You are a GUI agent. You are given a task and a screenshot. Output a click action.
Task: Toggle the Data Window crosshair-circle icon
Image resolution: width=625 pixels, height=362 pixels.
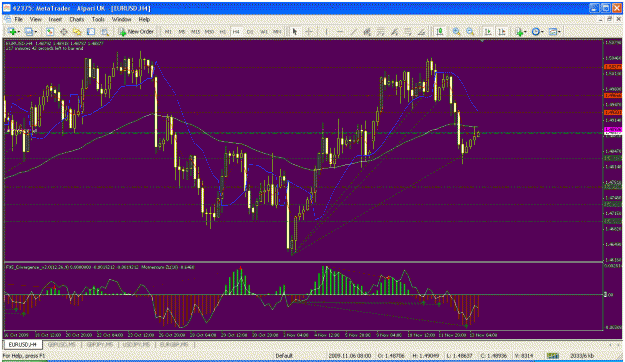click(63, 31)
